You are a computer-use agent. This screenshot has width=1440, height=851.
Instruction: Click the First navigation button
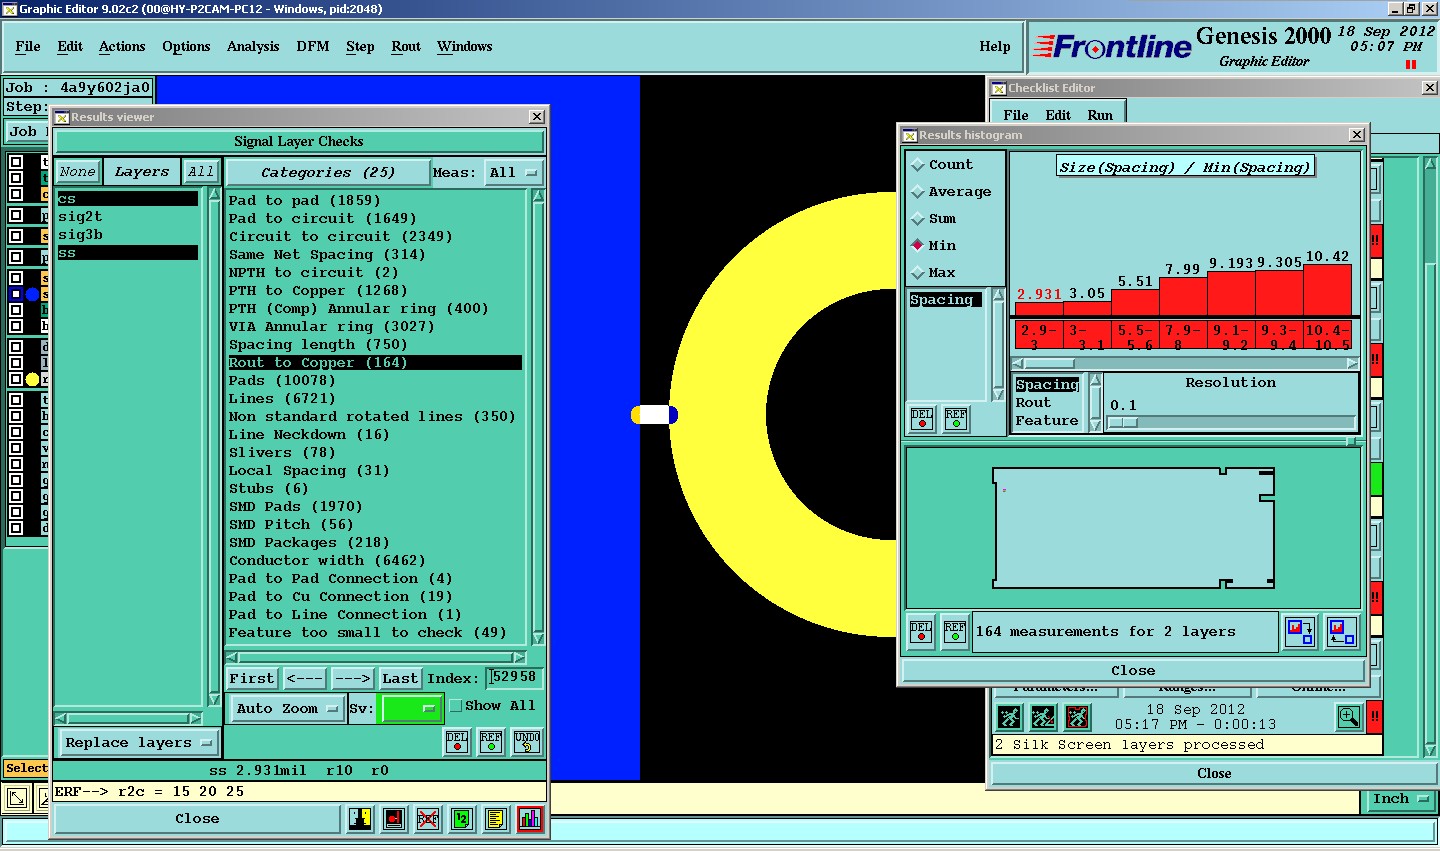(252, 678)
